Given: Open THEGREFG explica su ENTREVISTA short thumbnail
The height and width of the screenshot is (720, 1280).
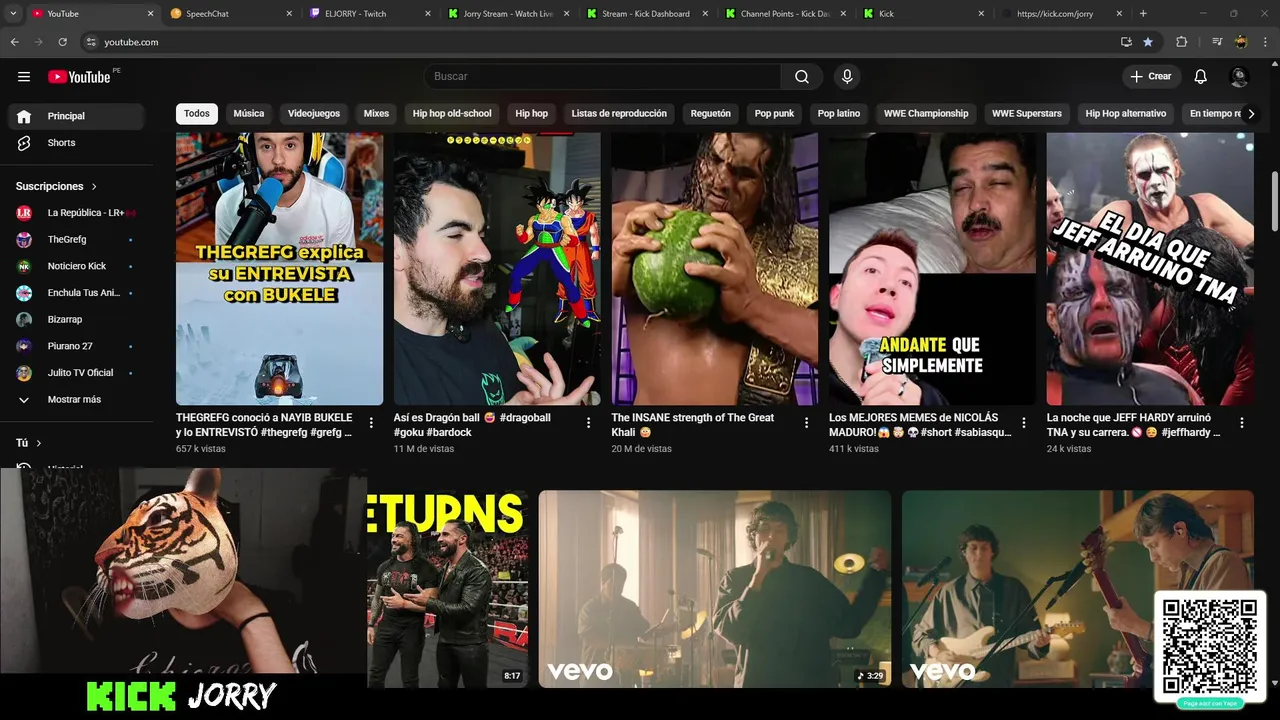Looking at the screenshot, I should (279, 269).
